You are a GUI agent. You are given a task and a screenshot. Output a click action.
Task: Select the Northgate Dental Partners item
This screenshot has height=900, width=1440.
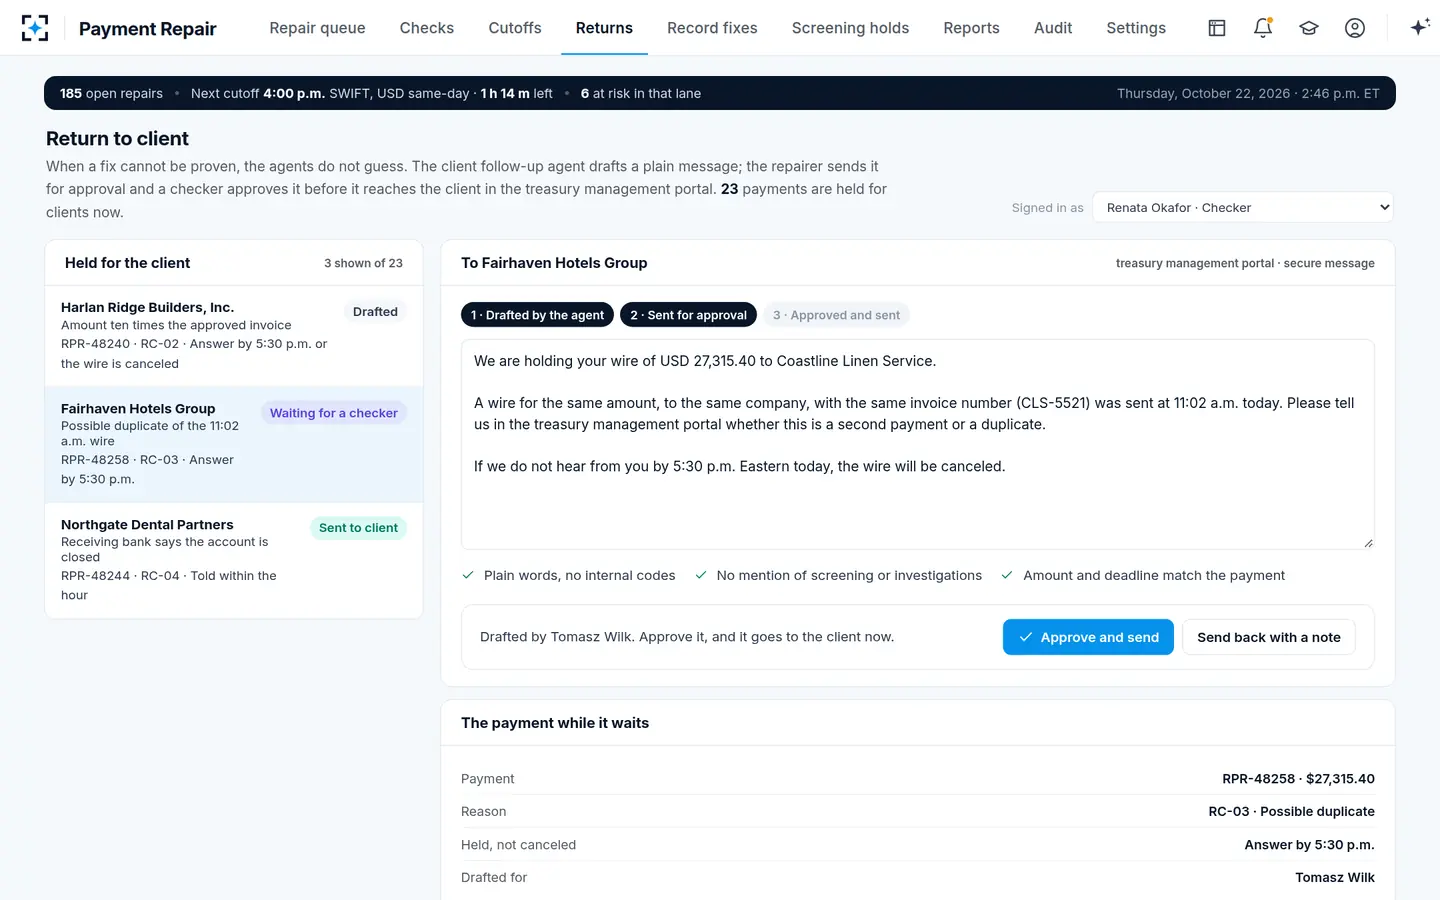(234, 560)
